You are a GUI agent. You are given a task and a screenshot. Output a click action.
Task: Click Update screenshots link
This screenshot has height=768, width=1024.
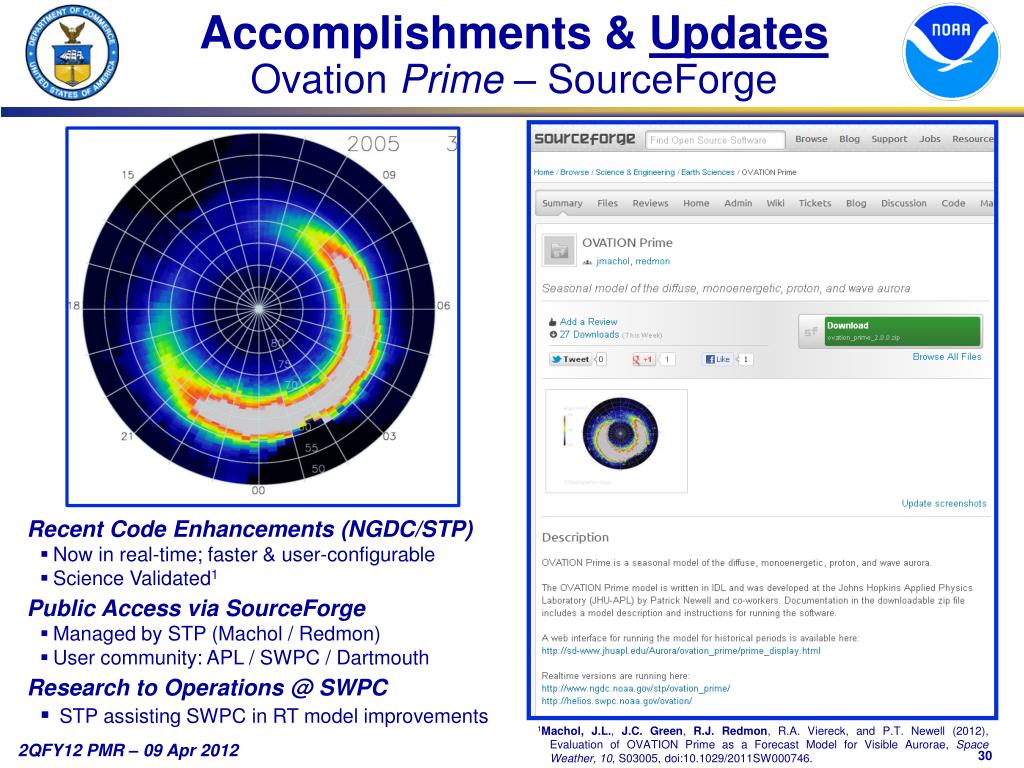click(x=944, y=504)
